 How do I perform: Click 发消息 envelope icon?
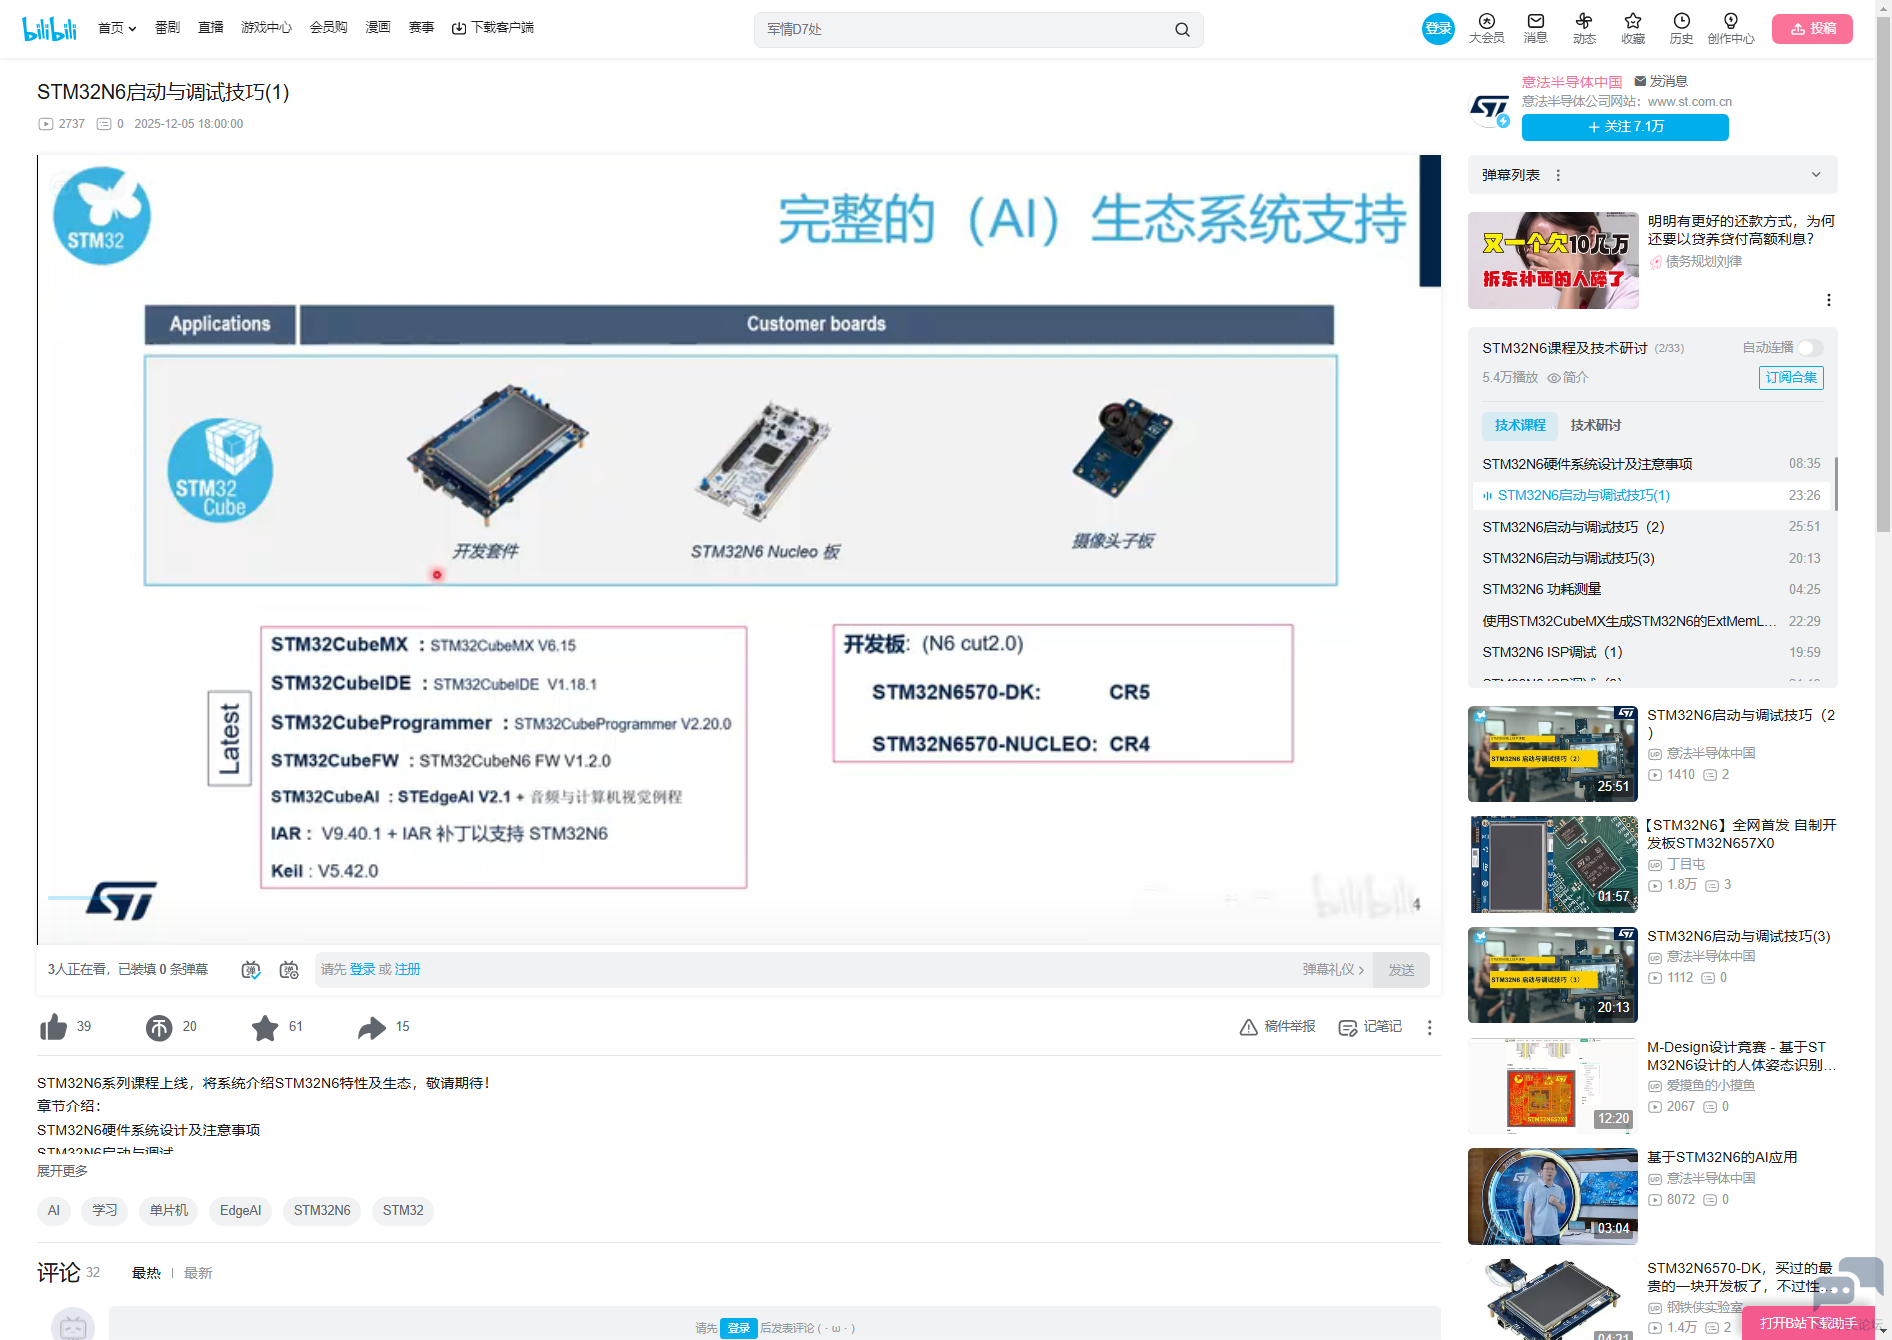point(1640,81)
